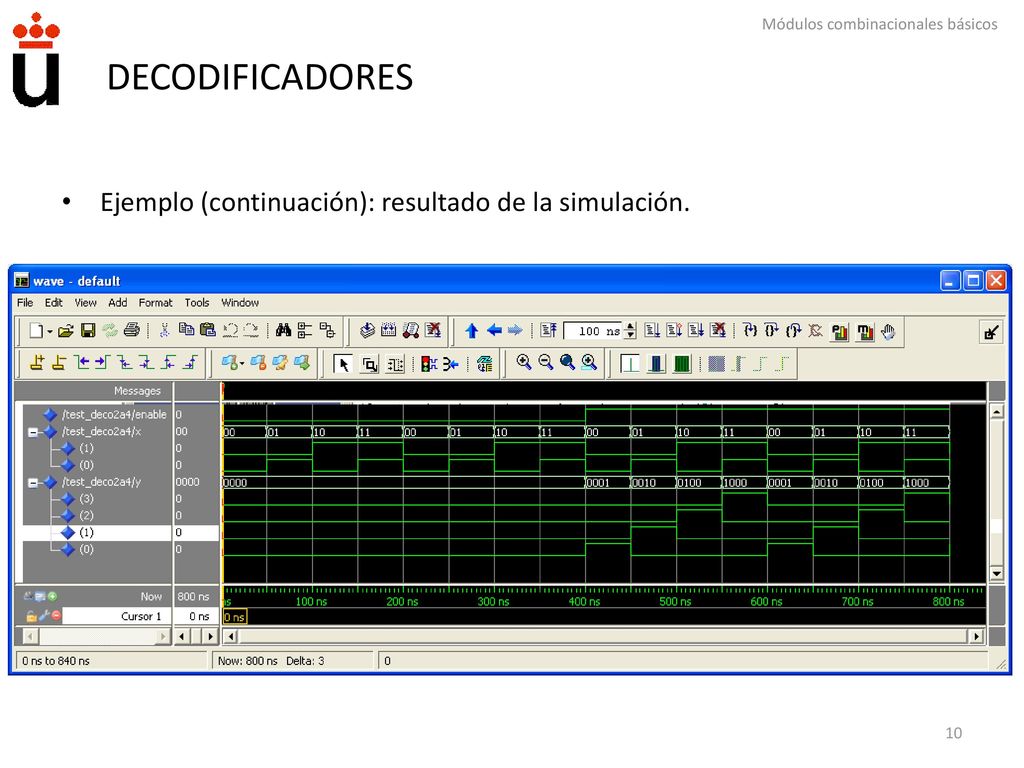Open the Add menu
Image resolution: width=1024 pixels, height=768 pixels.
pos(118,302)
